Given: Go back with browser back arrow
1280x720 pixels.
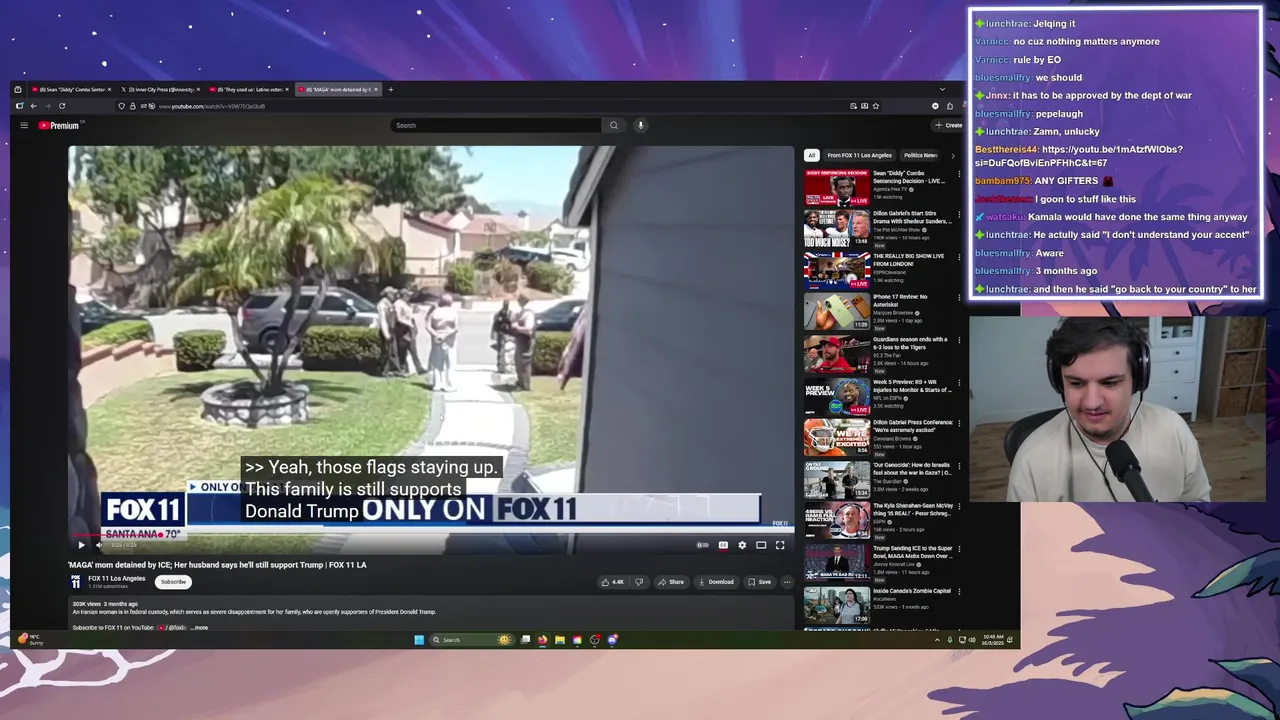Looking at the screenshot, I should (33, 106).
